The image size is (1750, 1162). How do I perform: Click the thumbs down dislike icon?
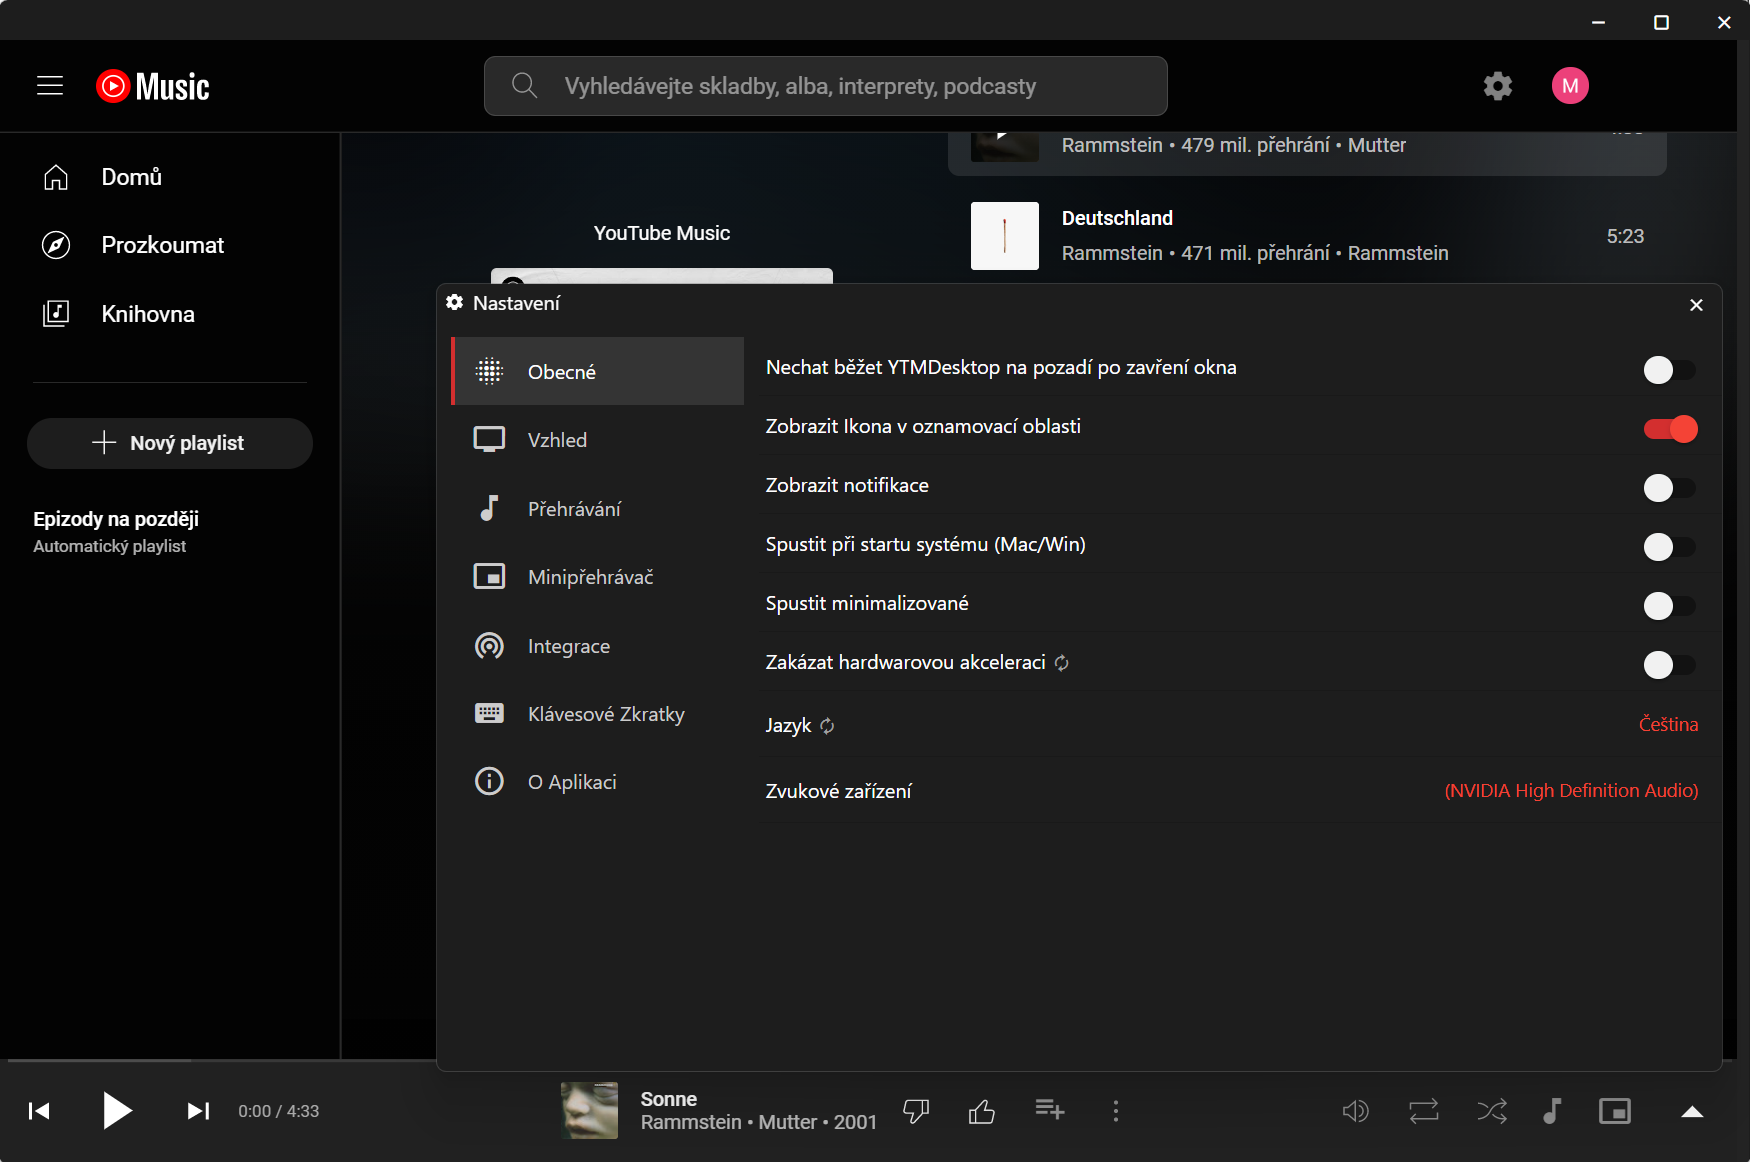(915, 1111)
